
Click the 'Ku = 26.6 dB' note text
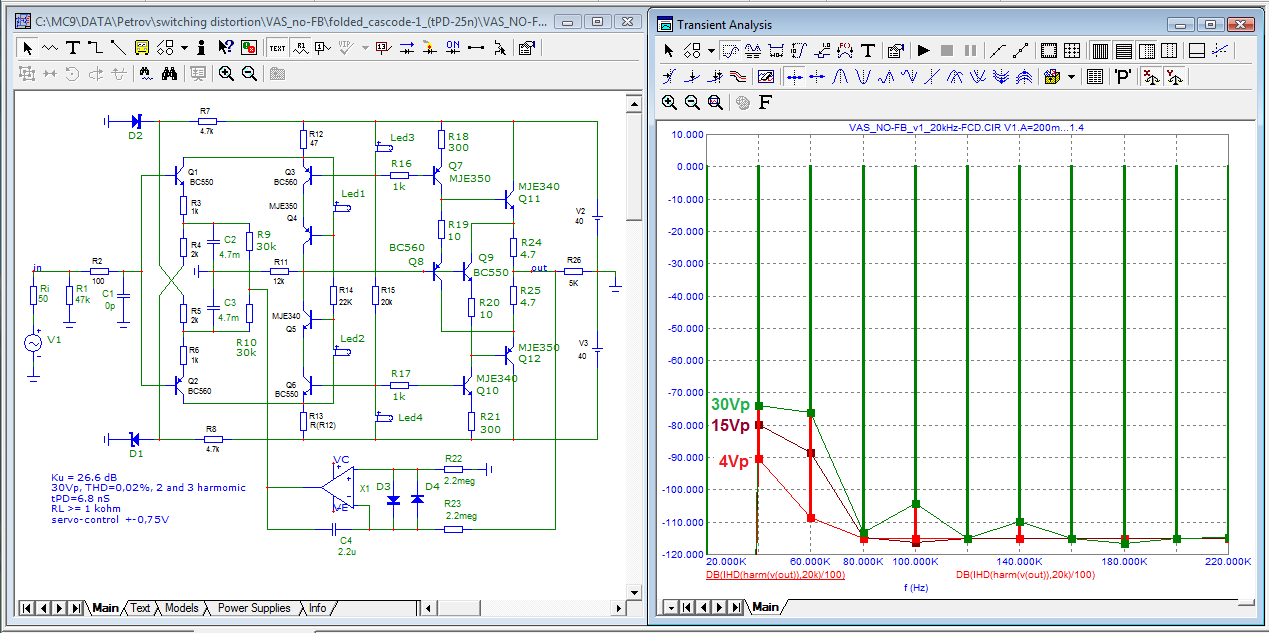pyautogui.click(x=82, y=478)
